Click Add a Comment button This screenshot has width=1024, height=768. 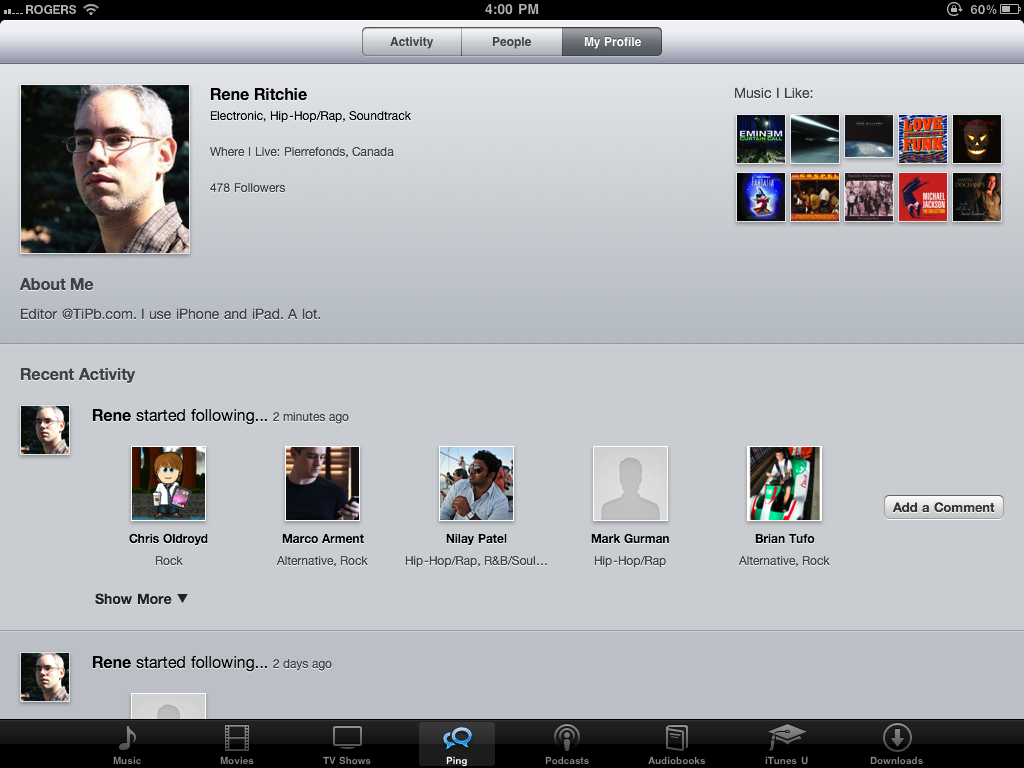(944, 507)
